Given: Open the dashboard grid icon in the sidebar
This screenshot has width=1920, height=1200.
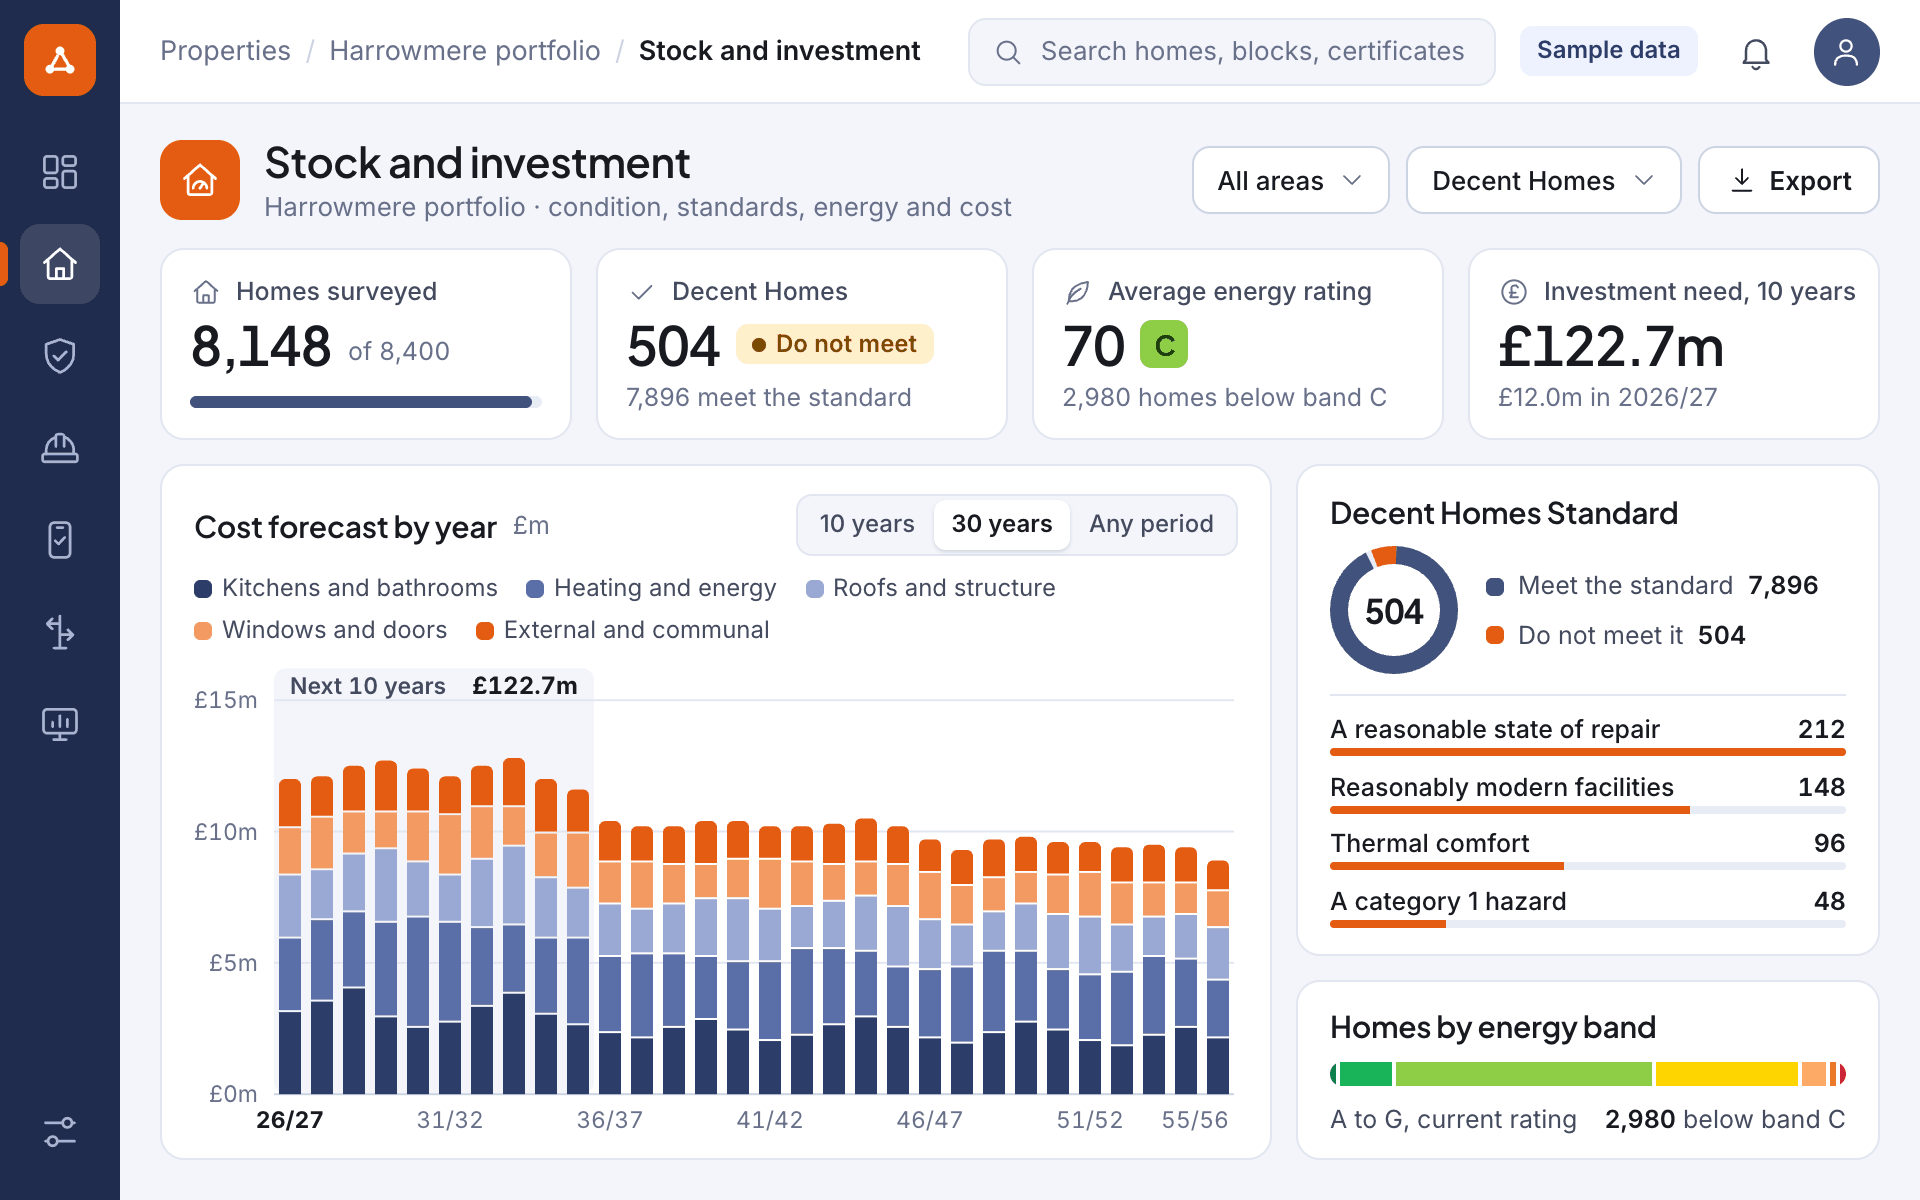Looking at the screenshot, I should [x=60, y=172].
